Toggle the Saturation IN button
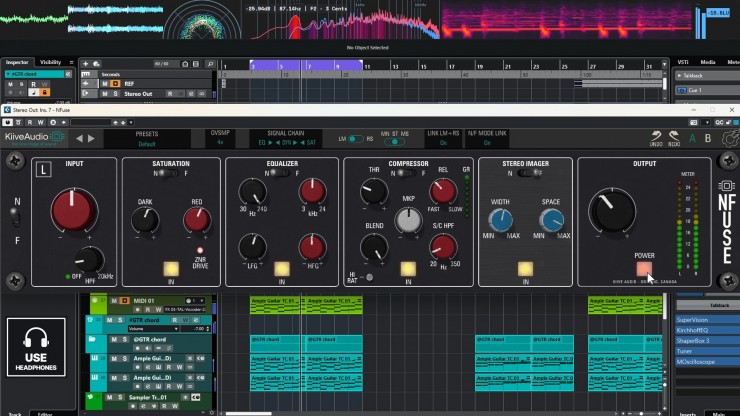 (x=171, y=269)
